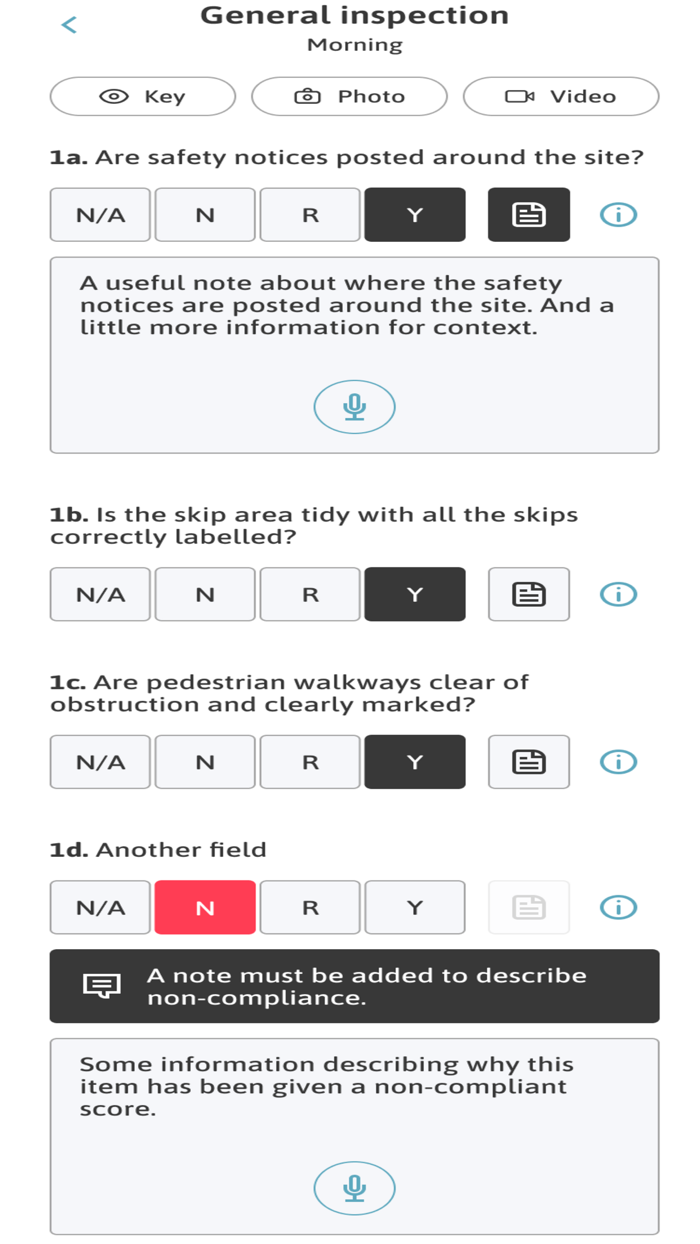The height and width of the screenshot is (1244, 700).
Task: Open the note icon for question 1a
Action: coord(529,215)
